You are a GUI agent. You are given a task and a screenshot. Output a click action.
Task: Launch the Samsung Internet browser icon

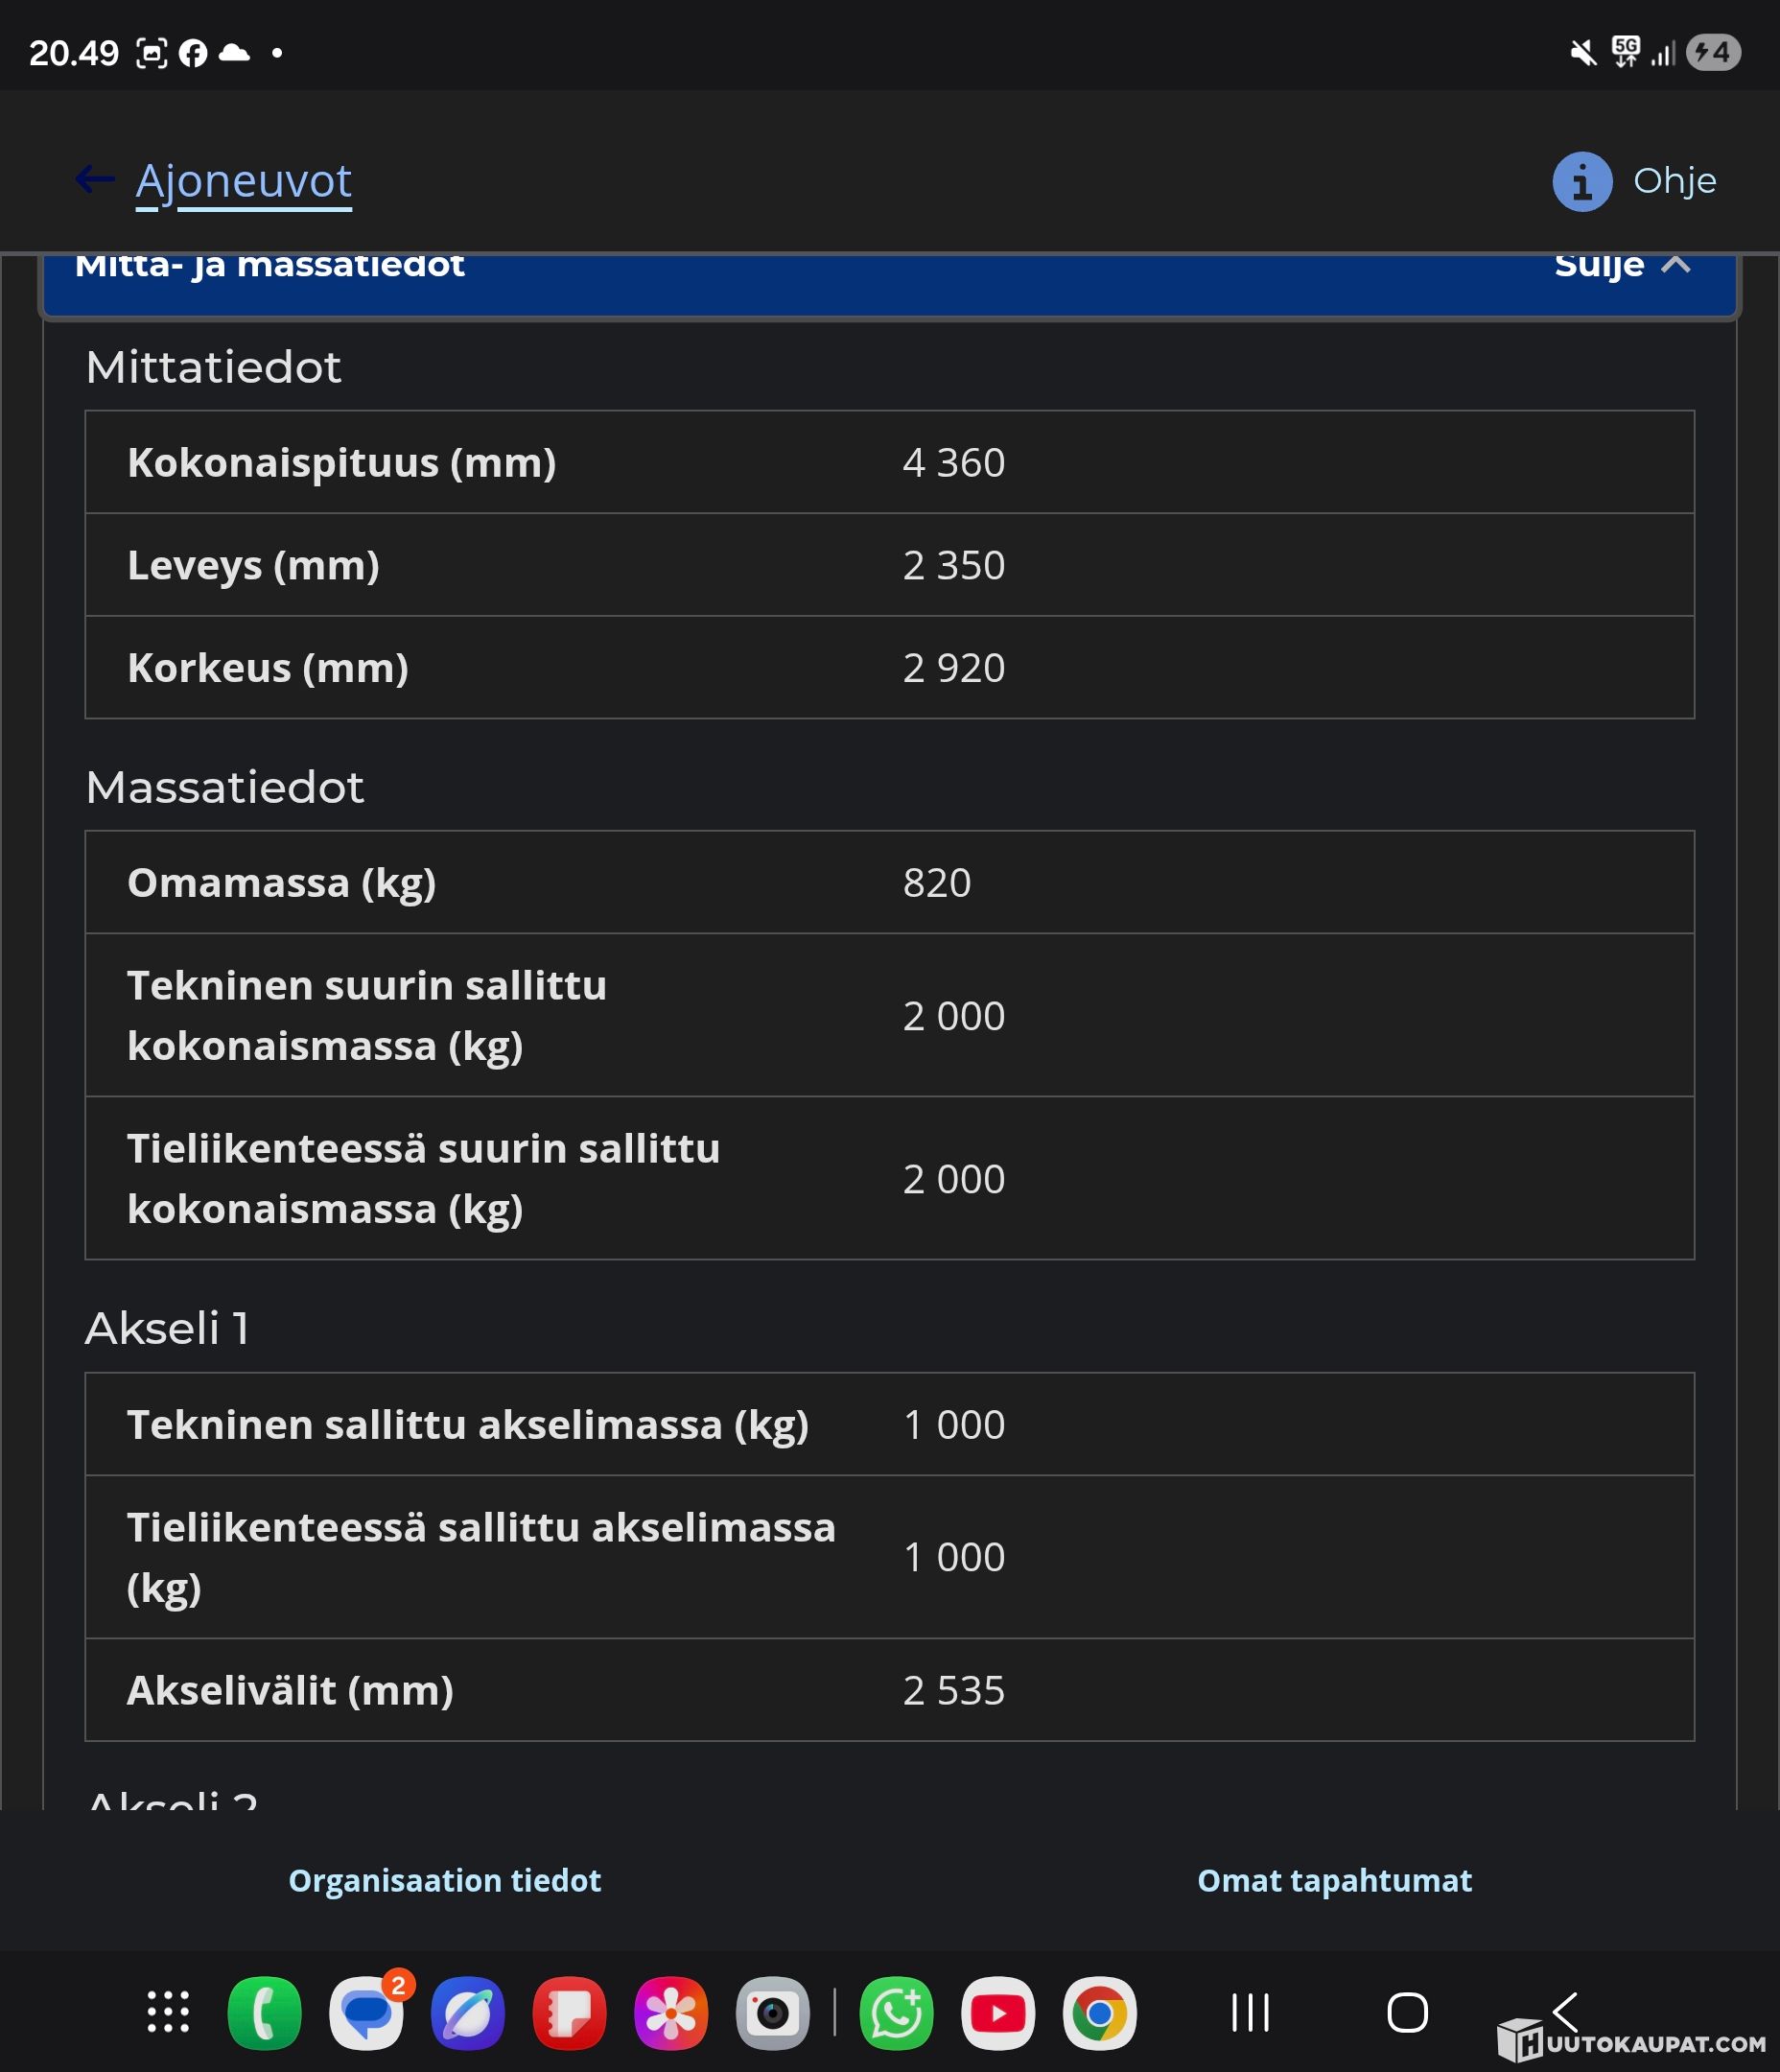[x=468, y=2013]
